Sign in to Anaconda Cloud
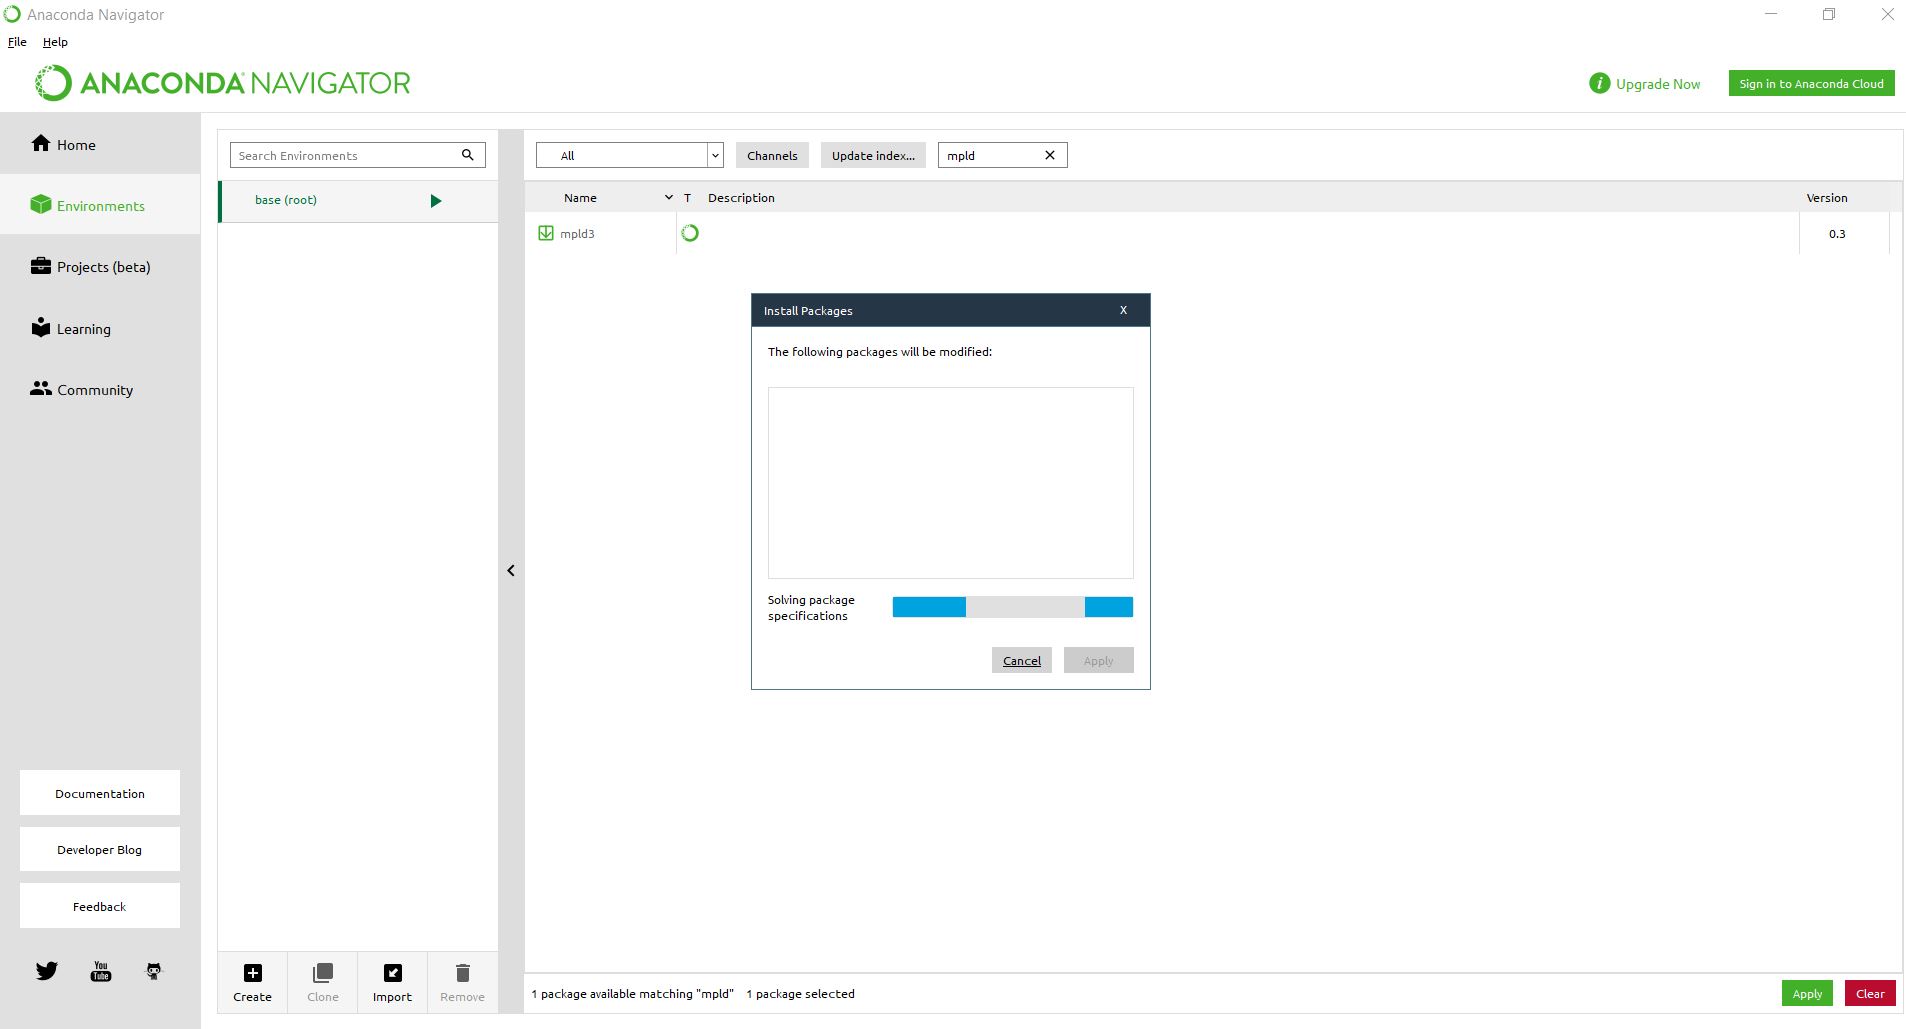Screen dimensions: 1906x1029 tap(1811, 84)
